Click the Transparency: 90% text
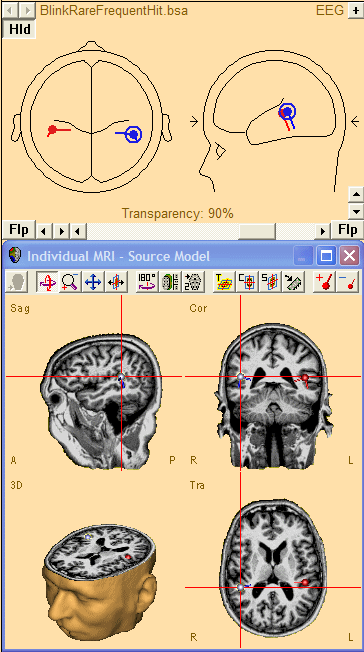Screen dimensions: 364x652 click(x=178, y=214)
